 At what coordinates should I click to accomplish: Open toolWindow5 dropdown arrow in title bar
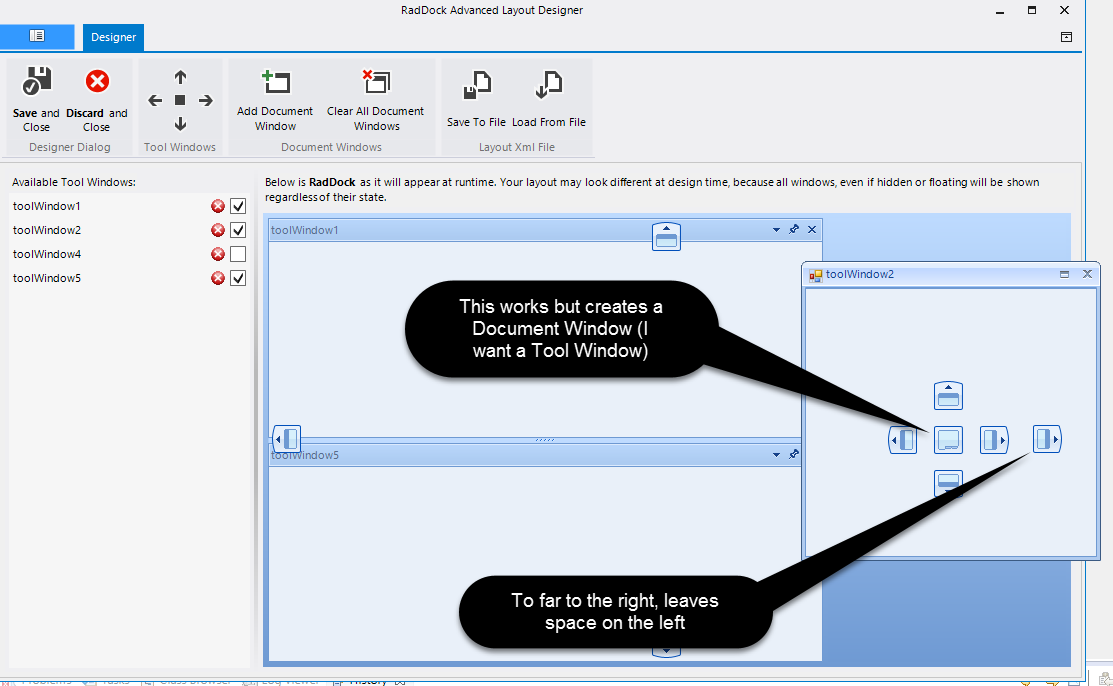[776, 455]
